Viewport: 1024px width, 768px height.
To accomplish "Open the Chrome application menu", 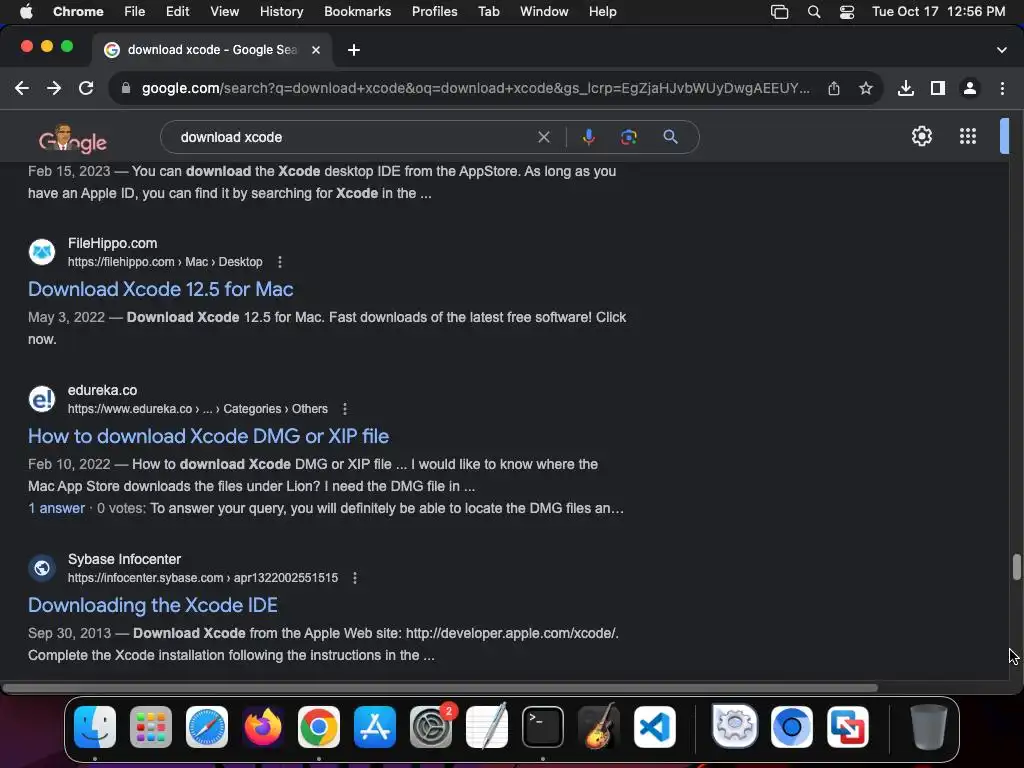I will (78, 12).
